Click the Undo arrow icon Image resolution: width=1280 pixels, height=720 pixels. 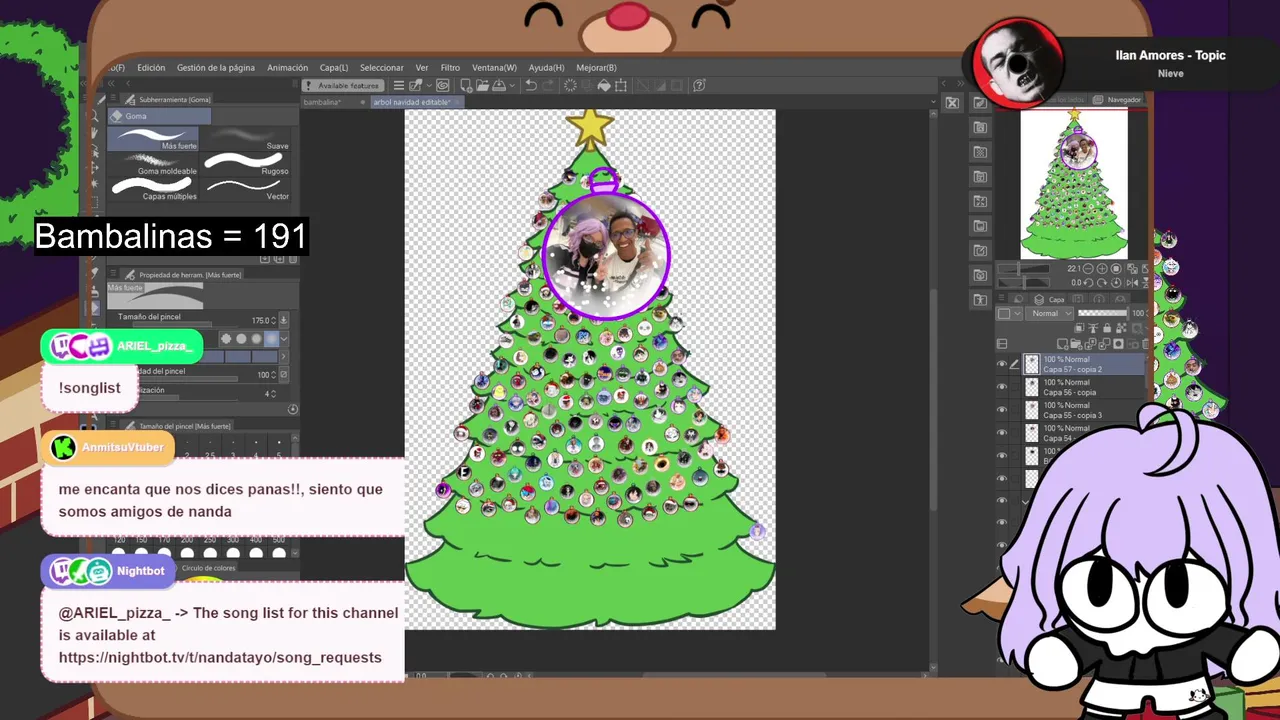[x=531, y=86]
